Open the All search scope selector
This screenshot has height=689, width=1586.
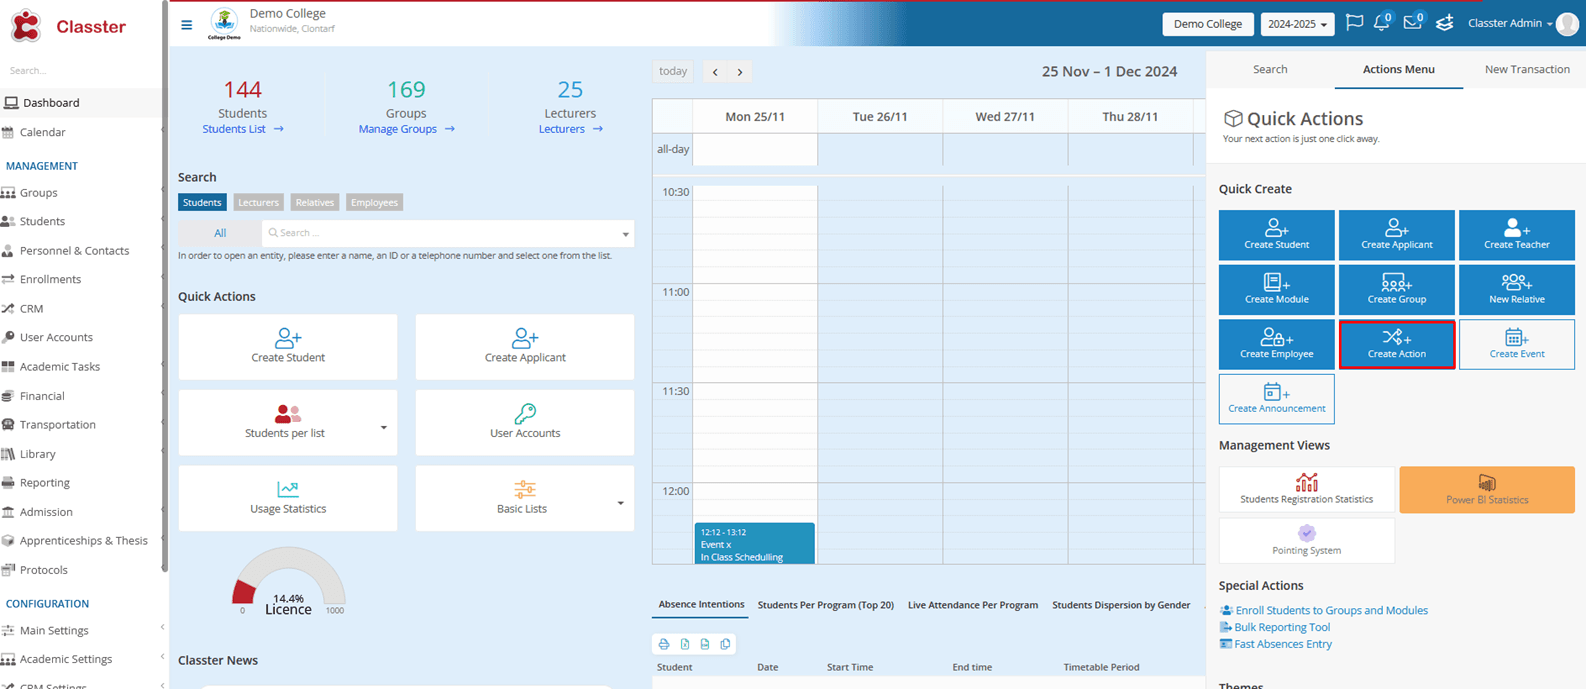click(220, 233)
